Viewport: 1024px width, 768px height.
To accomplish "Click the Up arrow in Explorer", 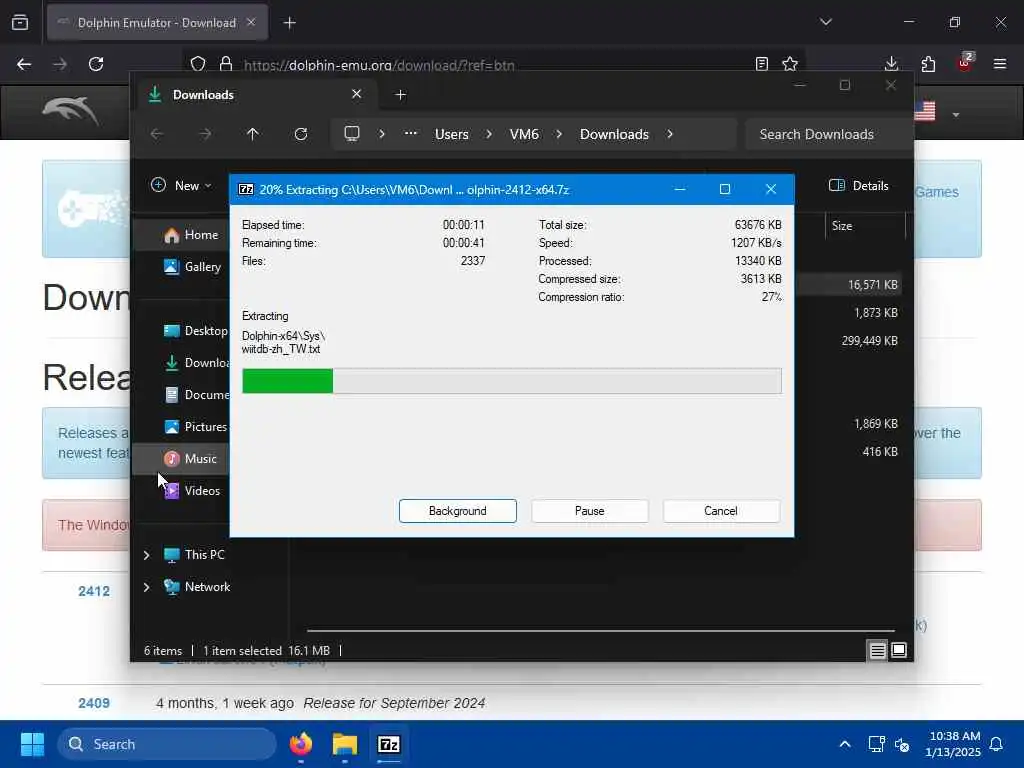I will click(x=253, y=134).
